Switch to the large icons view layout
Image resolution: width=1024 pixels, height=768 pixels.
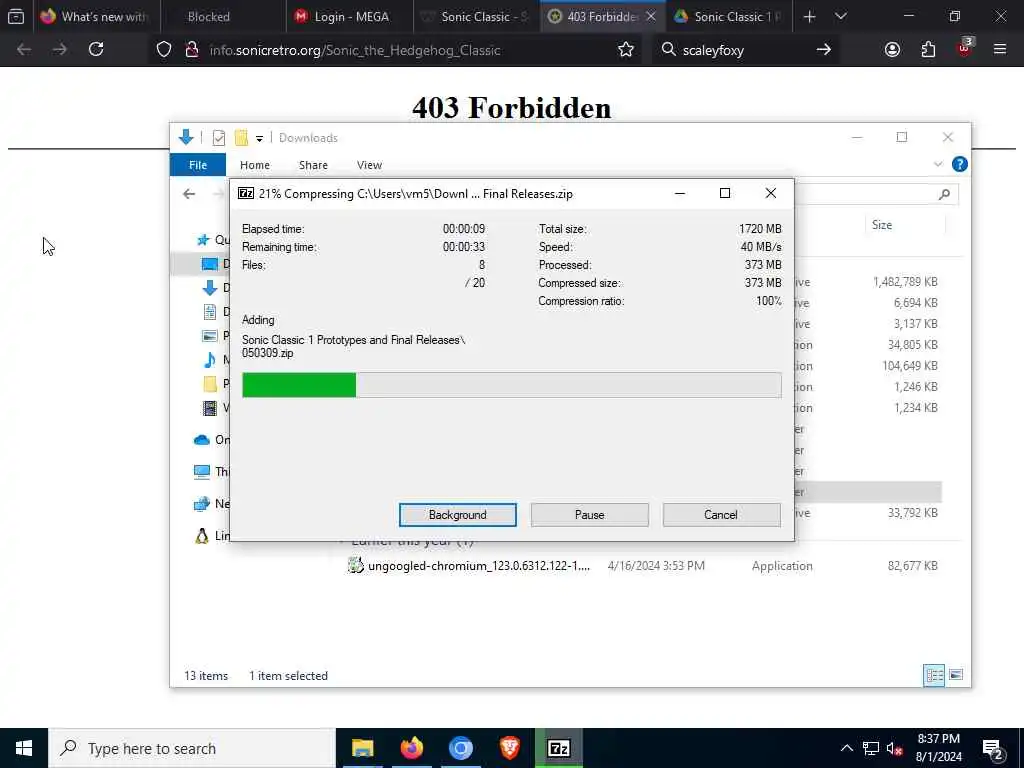pos(956,675)
